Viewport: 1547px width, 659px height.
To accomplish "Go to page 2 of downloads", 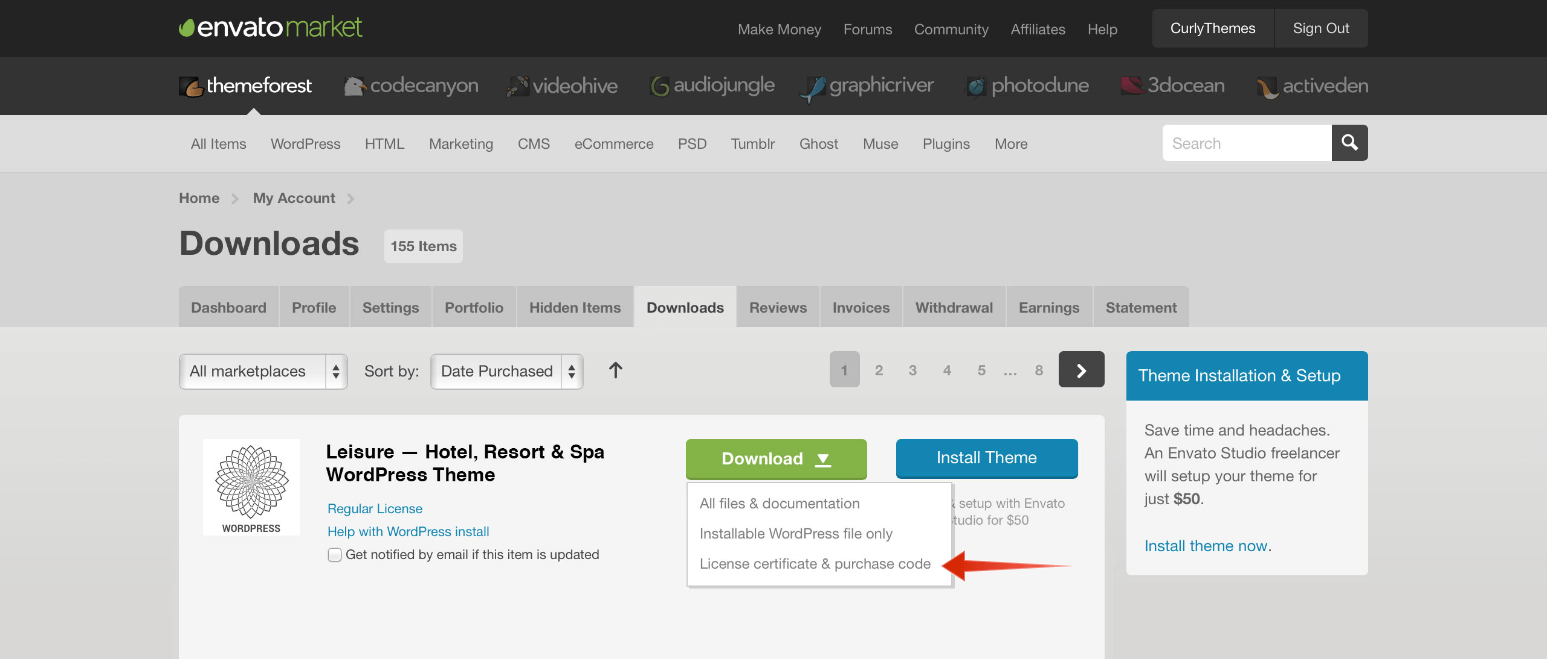I will point(879,370).
